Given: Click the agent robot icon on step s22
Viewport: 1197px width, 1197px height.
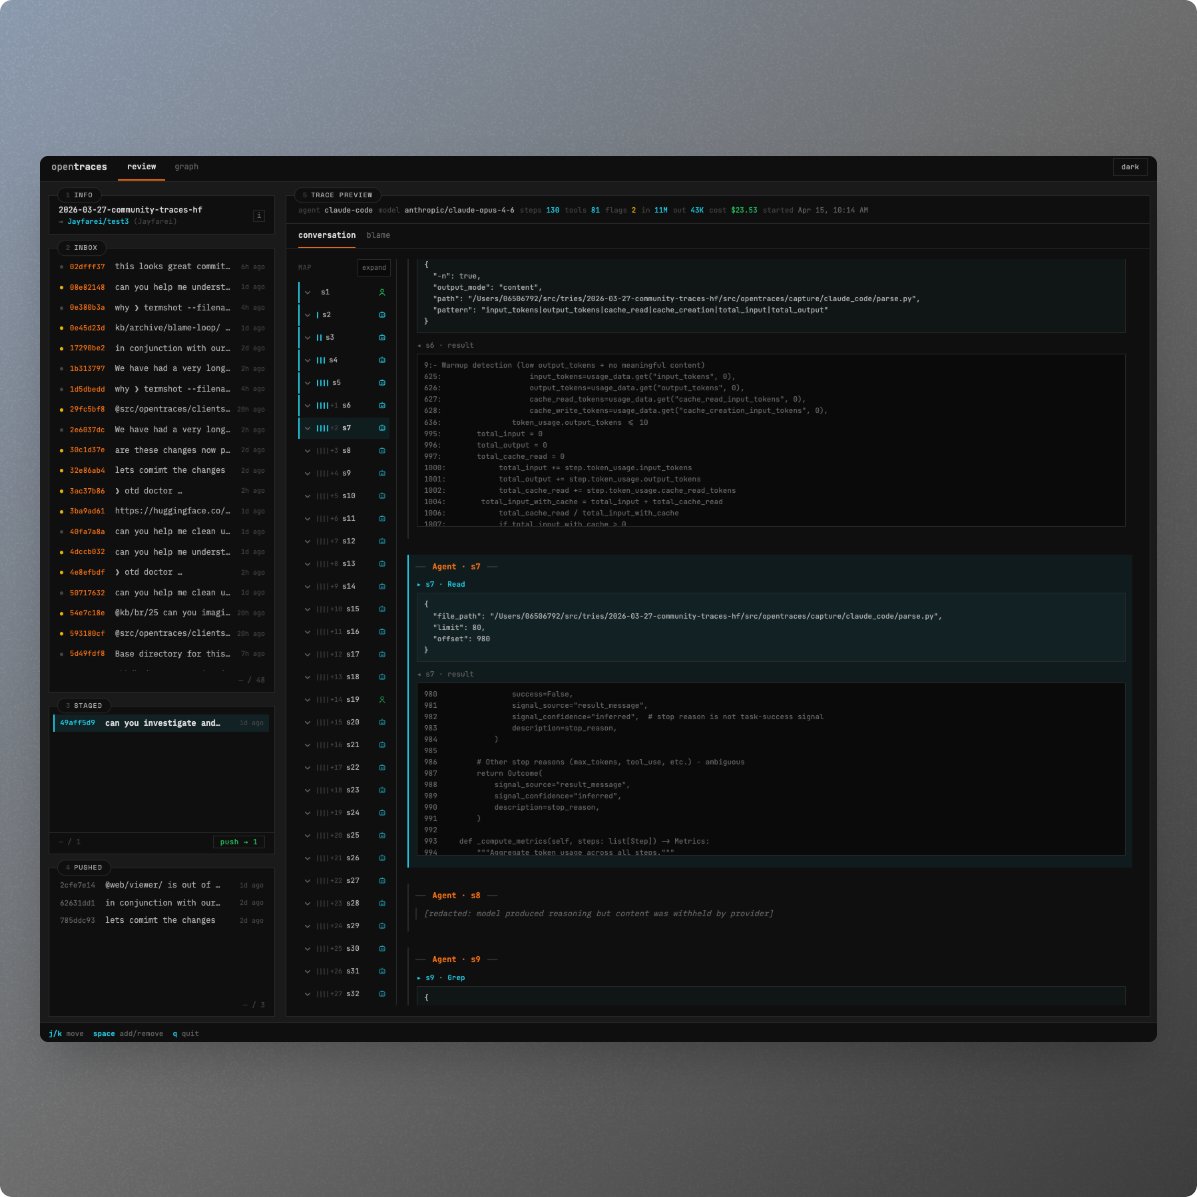Looking at the screenshot, I should pos(382,768).
